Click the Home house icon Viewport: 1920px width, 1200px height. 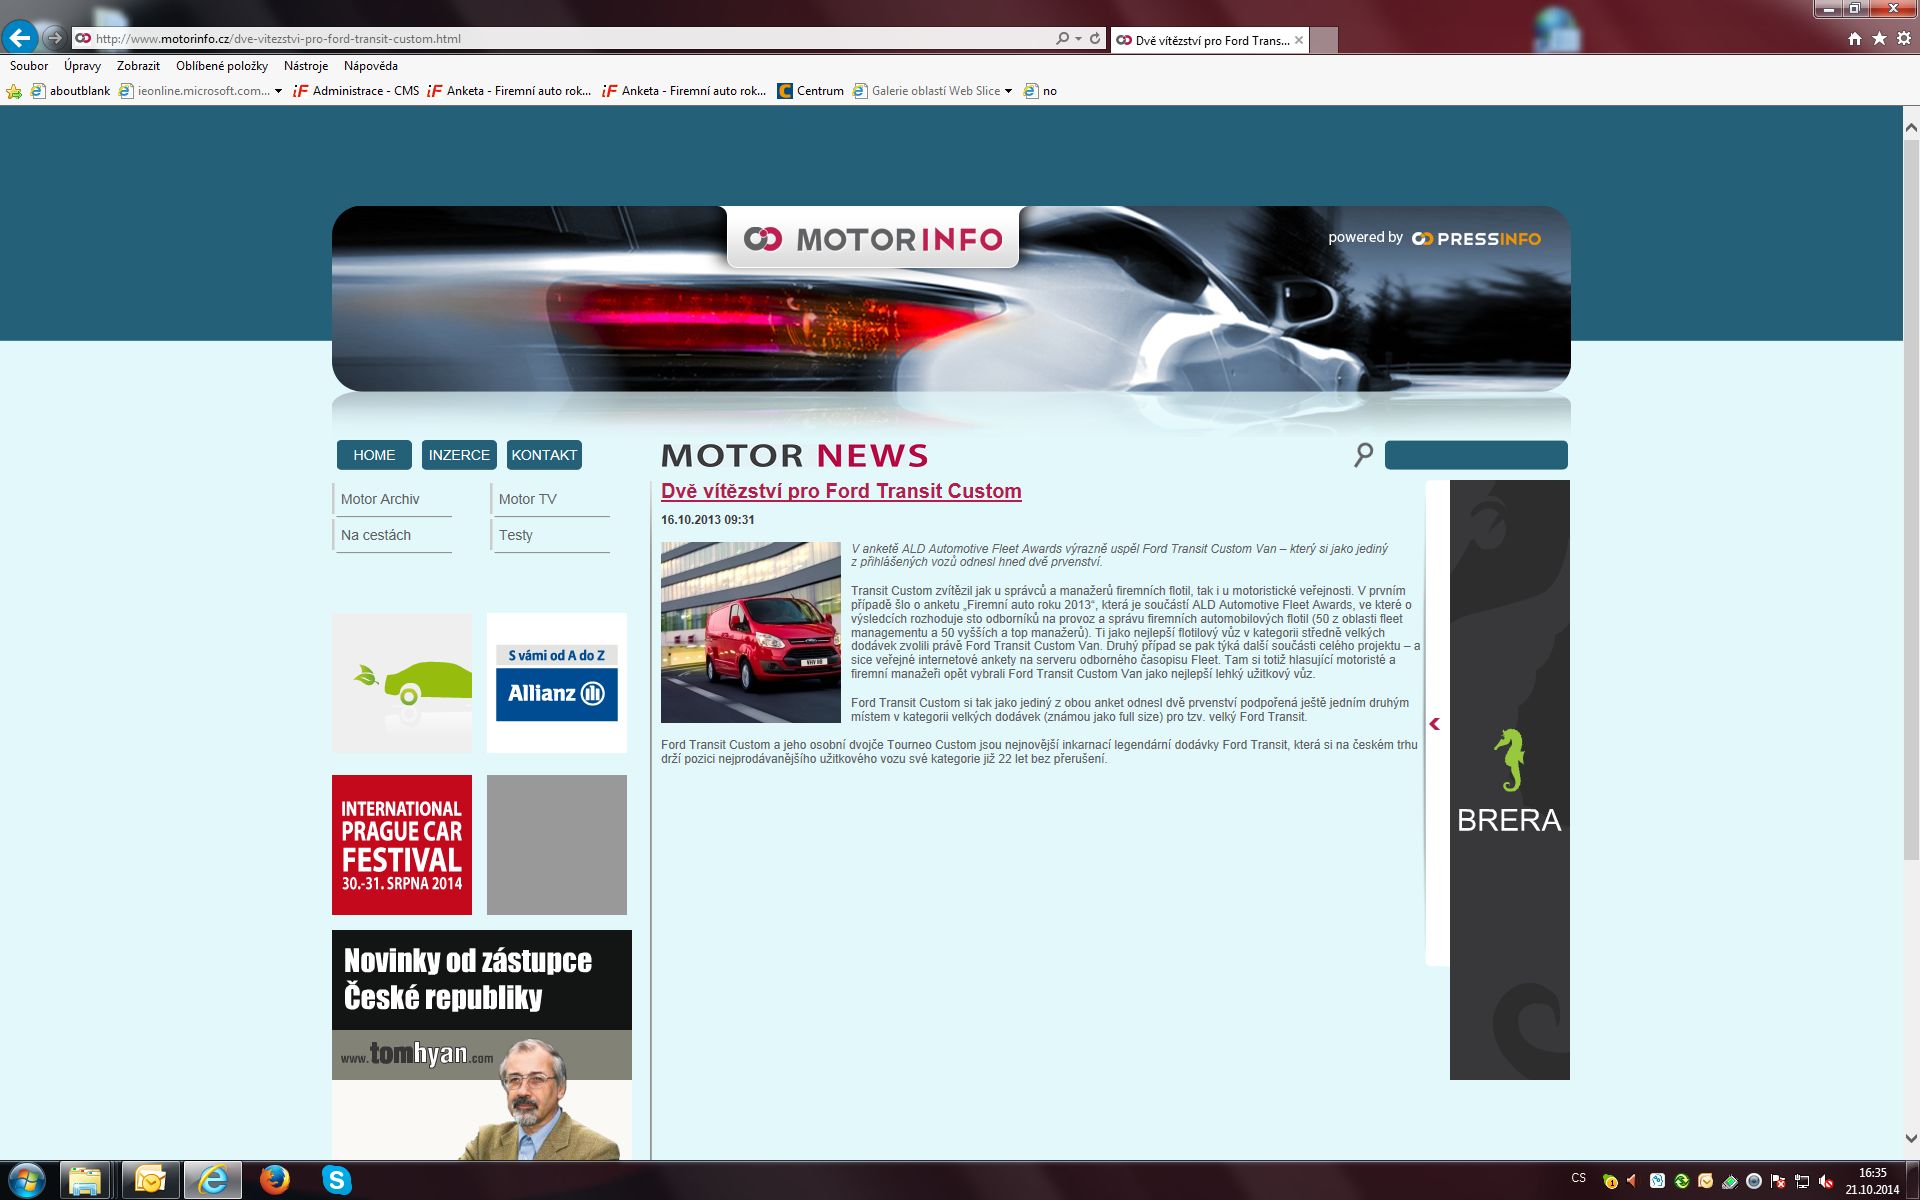(x=1855, y=38)
